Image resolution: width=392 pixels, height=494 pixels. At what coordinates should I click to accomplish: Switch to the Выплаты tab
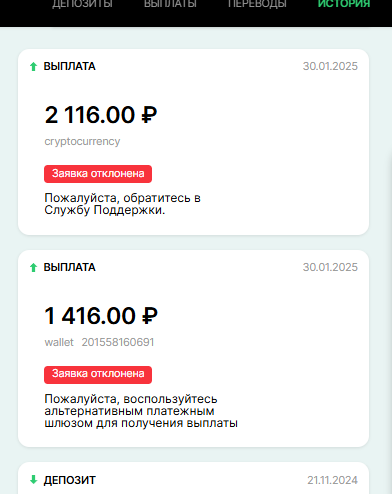pyautogui.click(x=170, y=4)
